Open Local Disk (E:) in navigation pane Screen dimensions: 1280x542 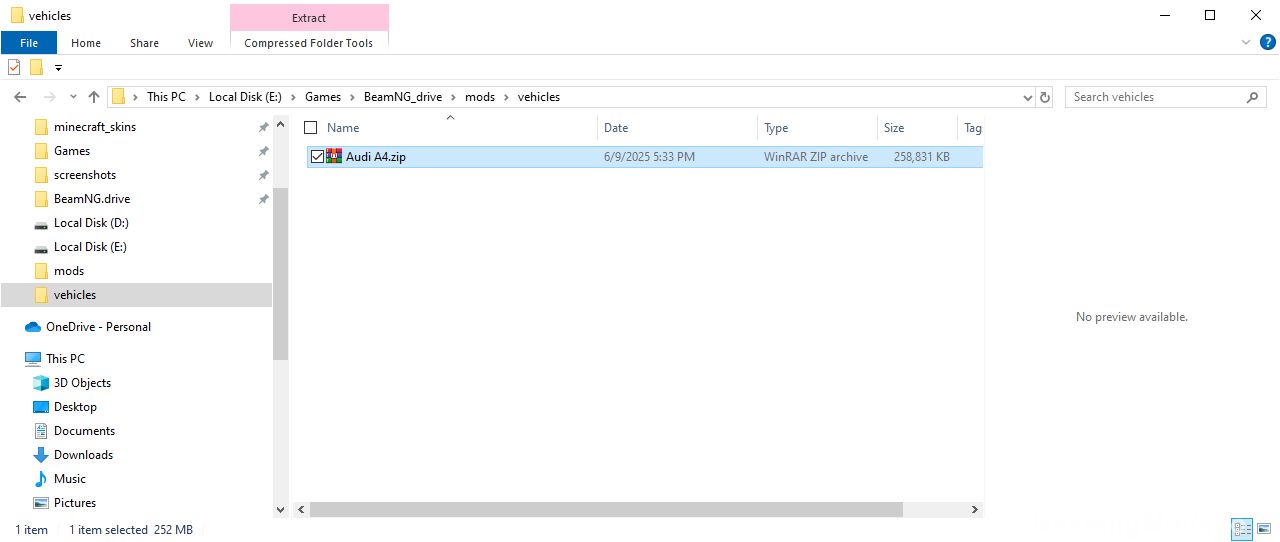(x=90, y=247)
